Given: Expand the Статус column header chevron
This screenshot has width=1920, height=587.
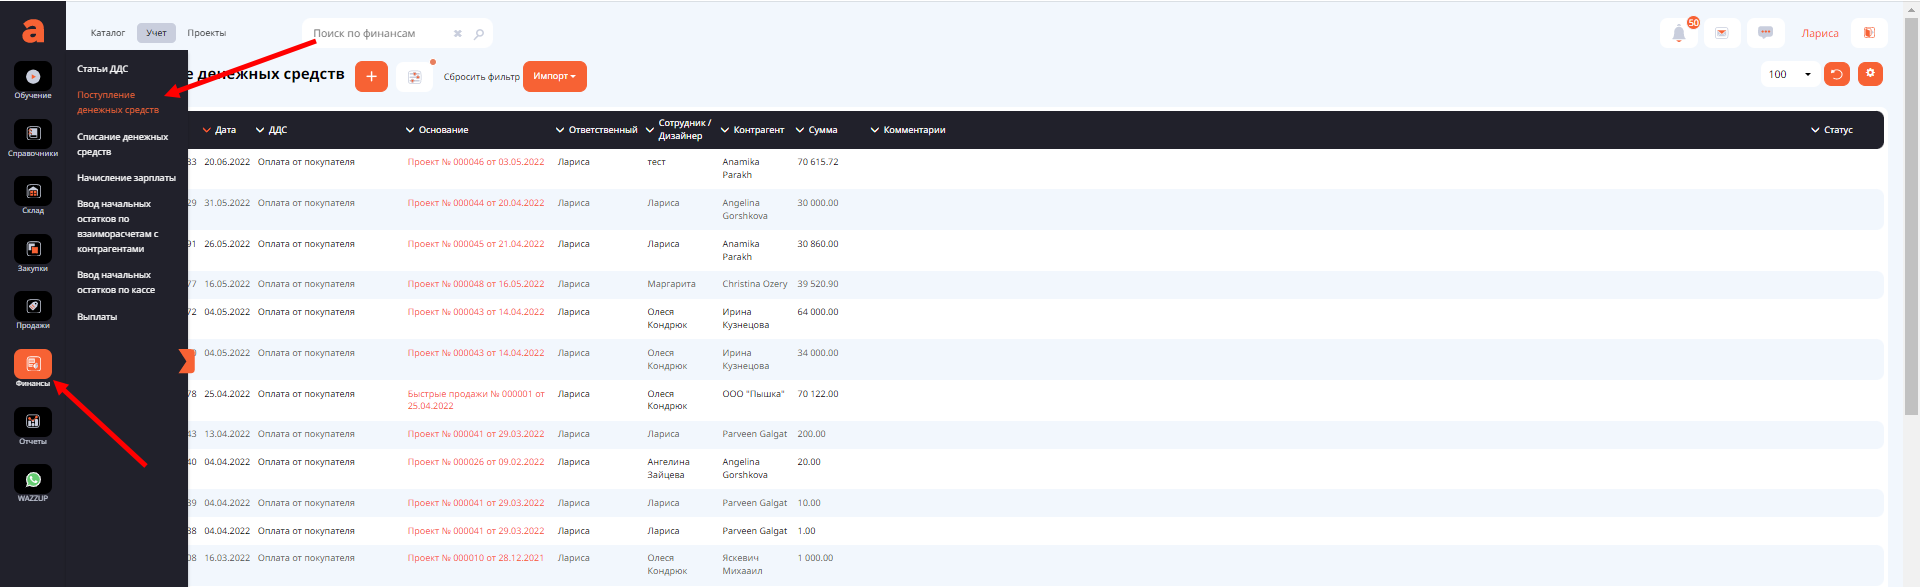Looking at the screenshot, I should [x=1815, y=130].
